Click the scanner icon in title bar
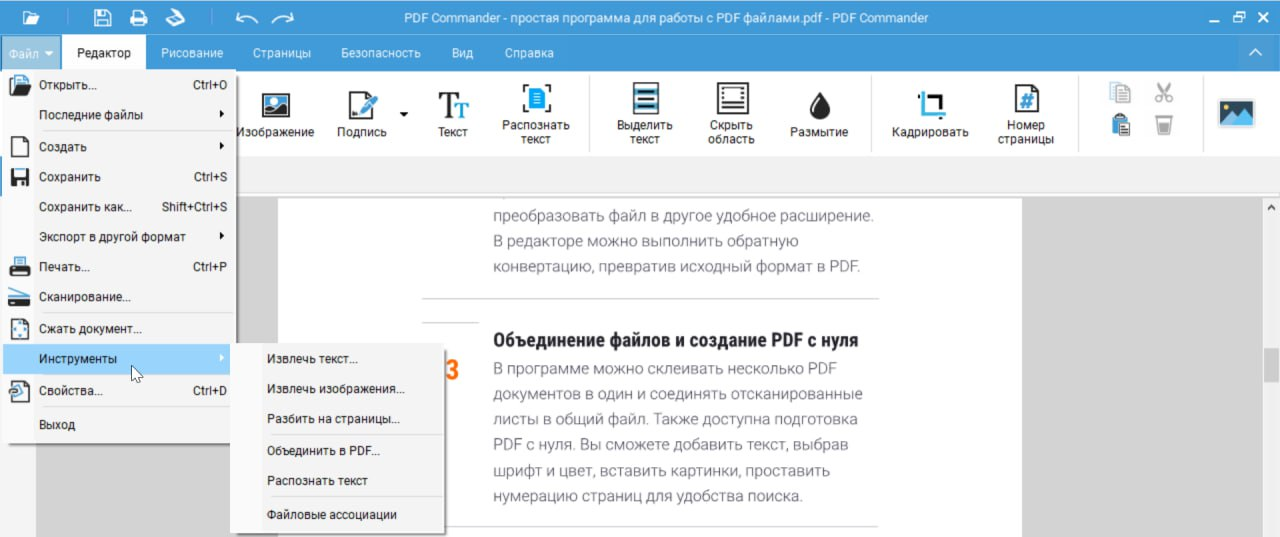Screen dimensions: 1280x537 pyautogui.click(x=175, y=17)
